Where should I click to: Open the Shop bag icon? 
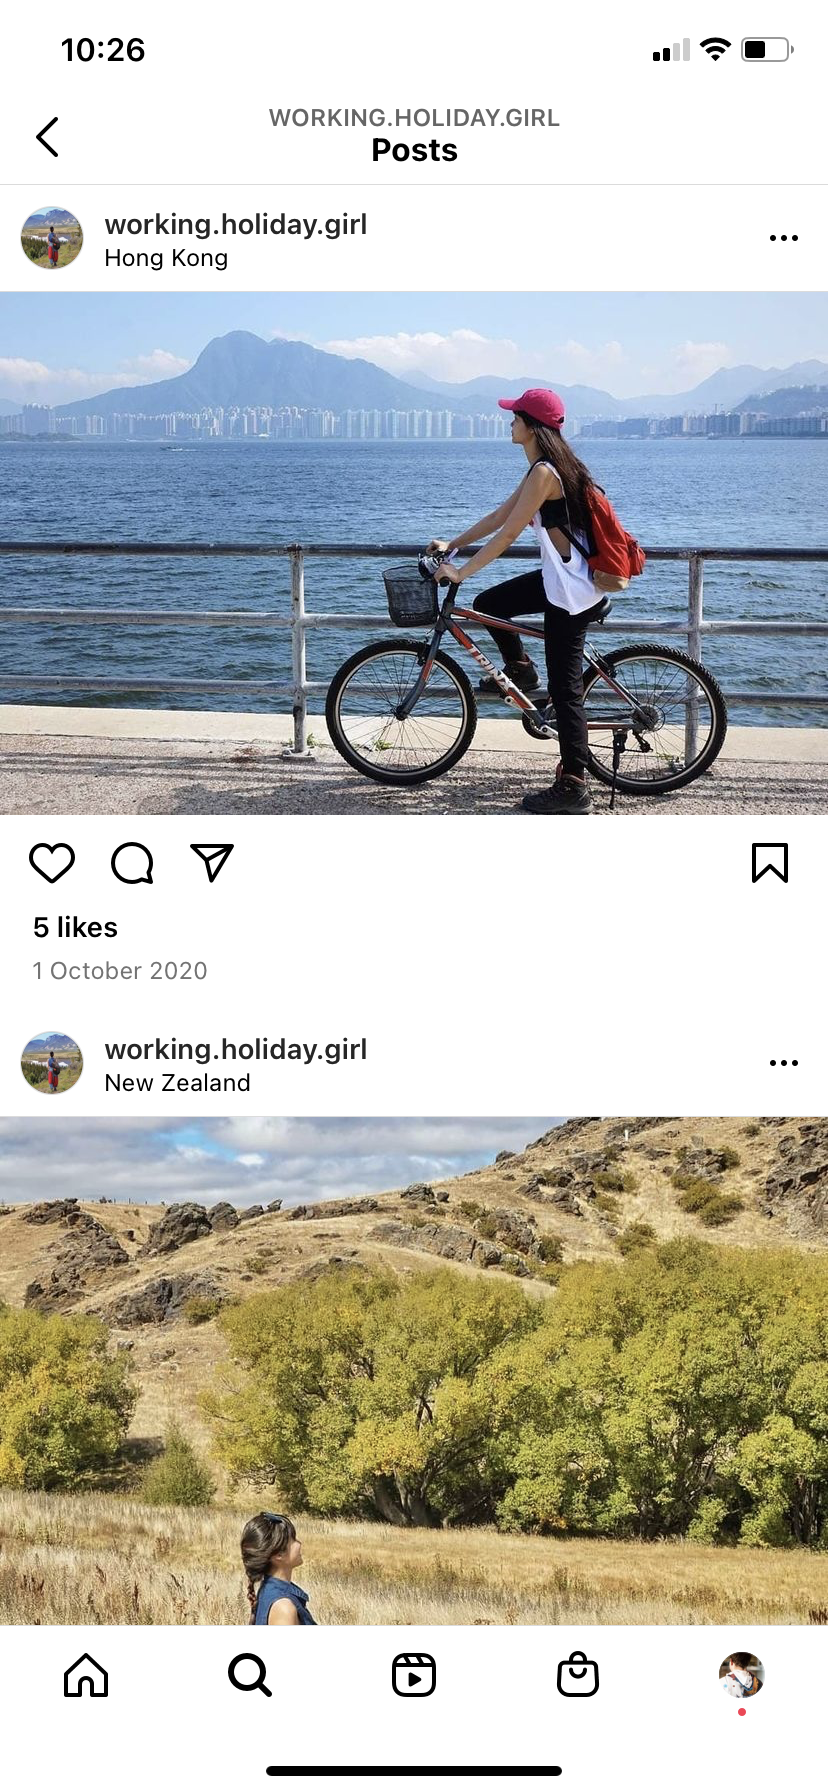coord(578,1675)
